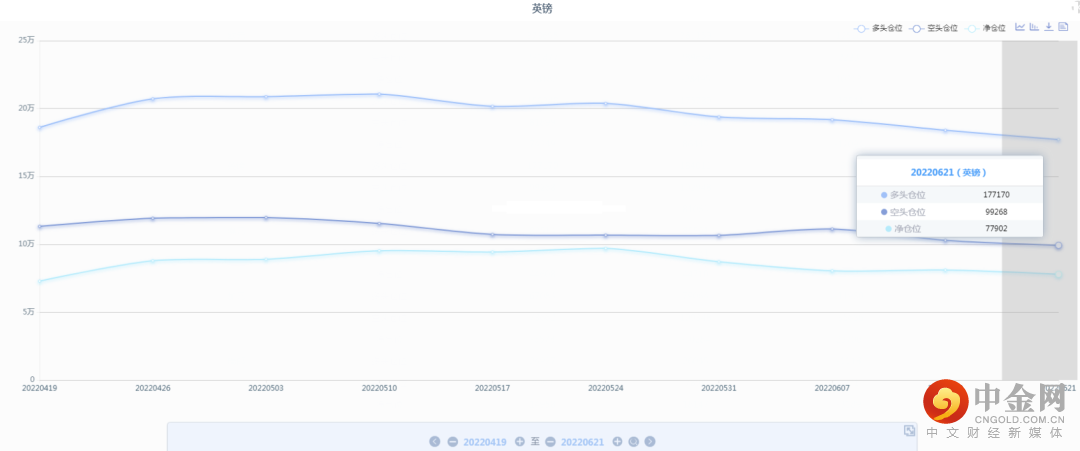Click the 20220510 point on 多头仓位 line

click(x=379, y=95)
